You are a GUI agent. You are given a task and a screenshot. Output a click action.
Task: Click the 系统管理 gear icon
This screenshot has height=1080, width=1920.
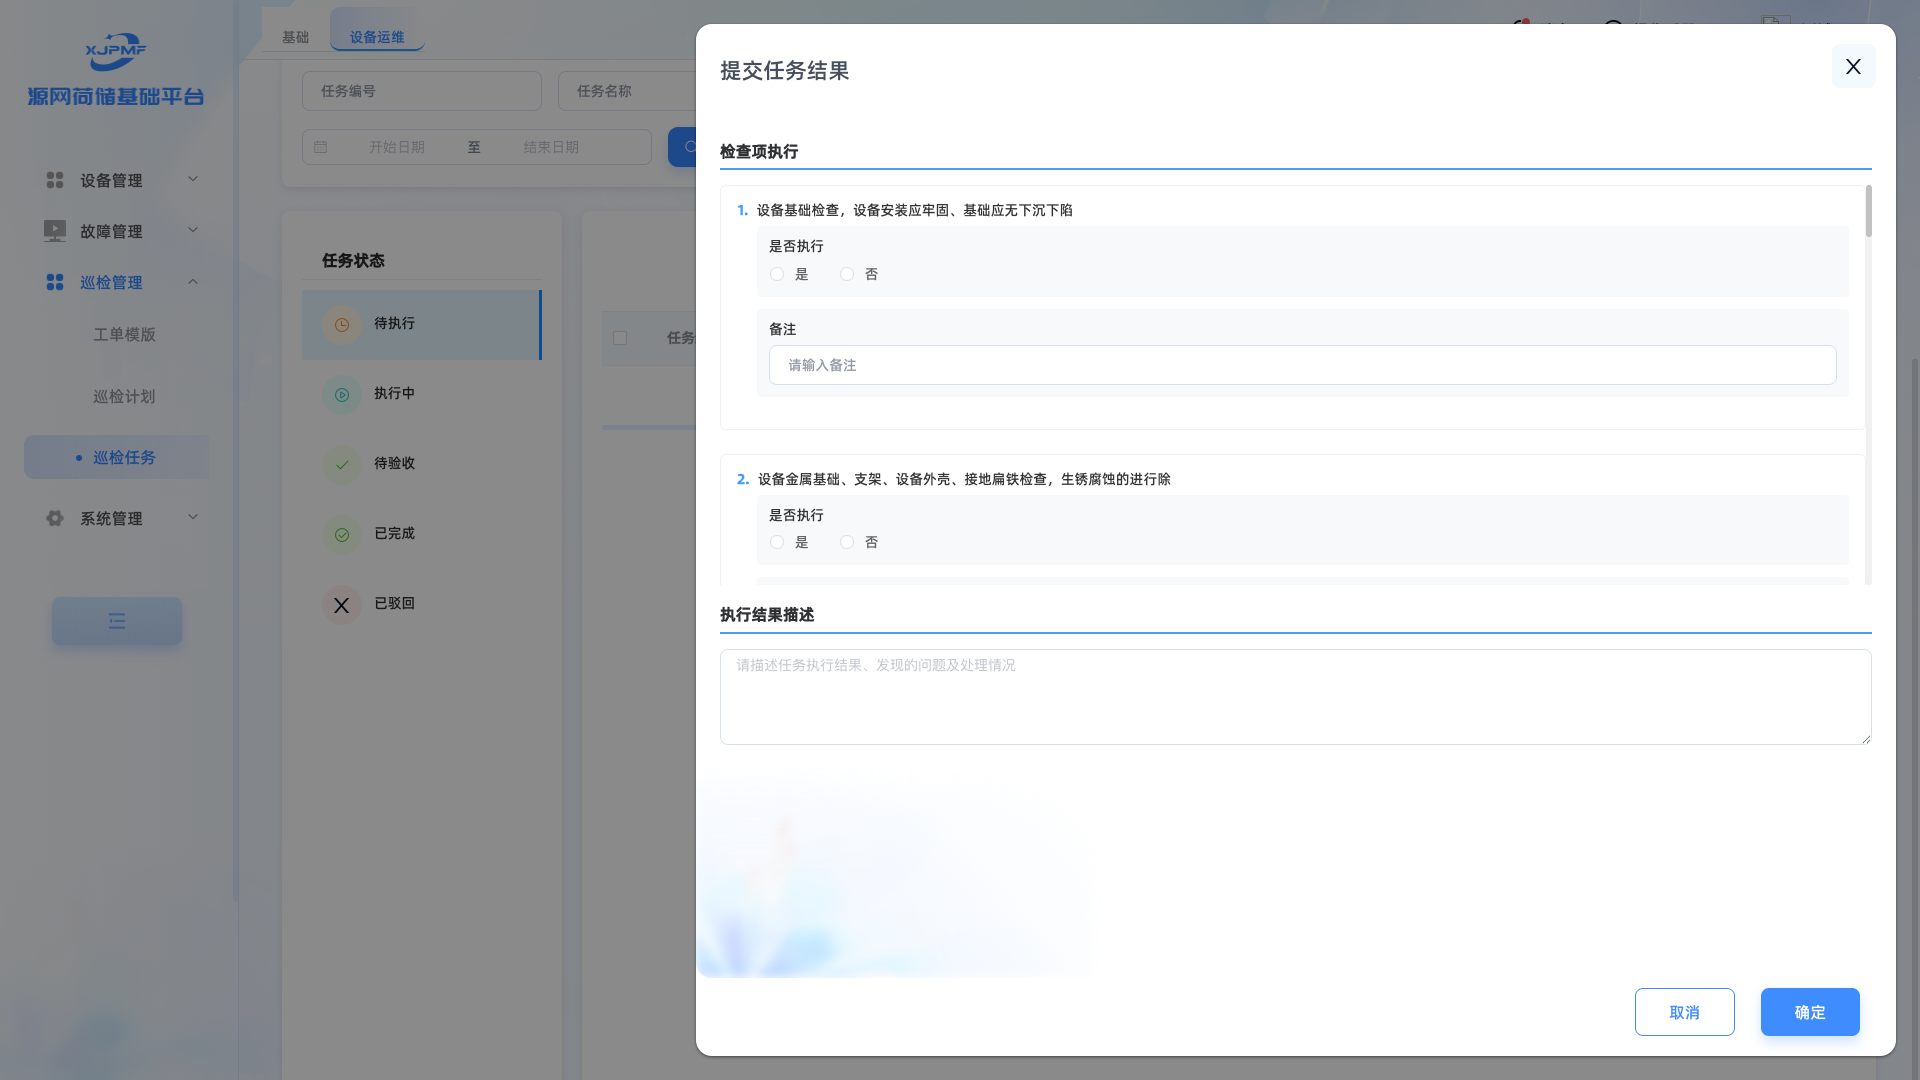tap(55, 518)
